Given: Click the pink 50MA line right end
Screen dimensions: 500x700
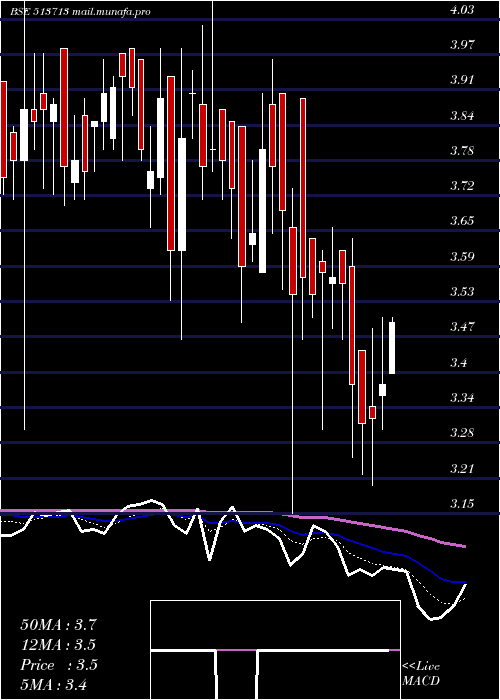Looking at the screenshot, I should [x=464, y=546].
